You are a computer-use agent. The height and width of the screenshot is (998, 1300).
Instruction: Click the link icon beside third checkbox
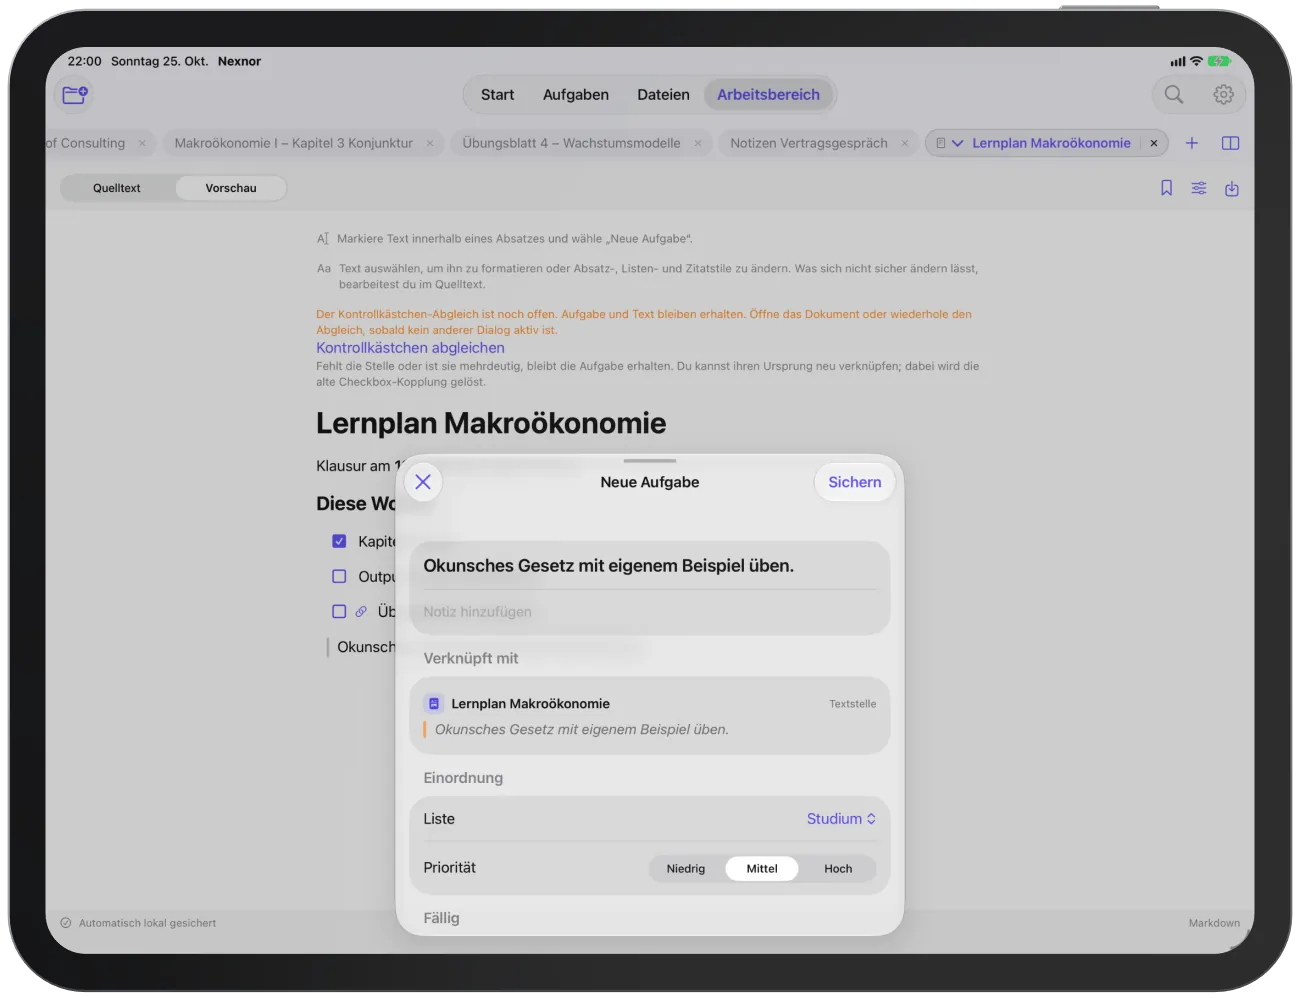tap(361, 611)
